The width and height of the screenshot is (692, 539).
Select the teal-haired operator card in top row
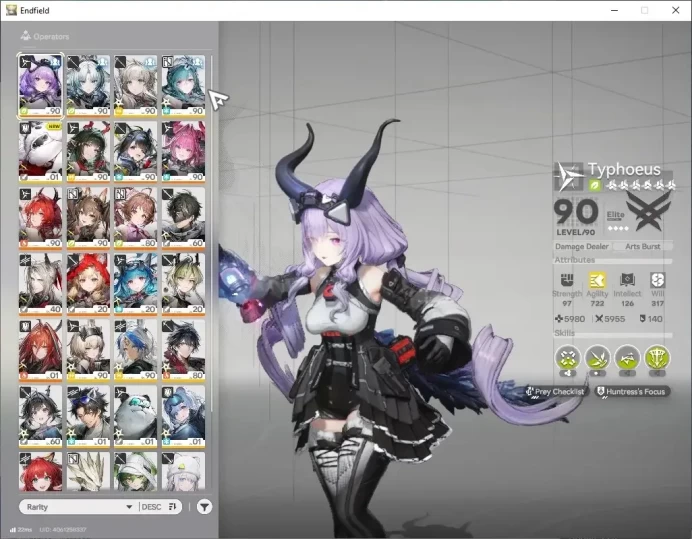coord(183,86)
